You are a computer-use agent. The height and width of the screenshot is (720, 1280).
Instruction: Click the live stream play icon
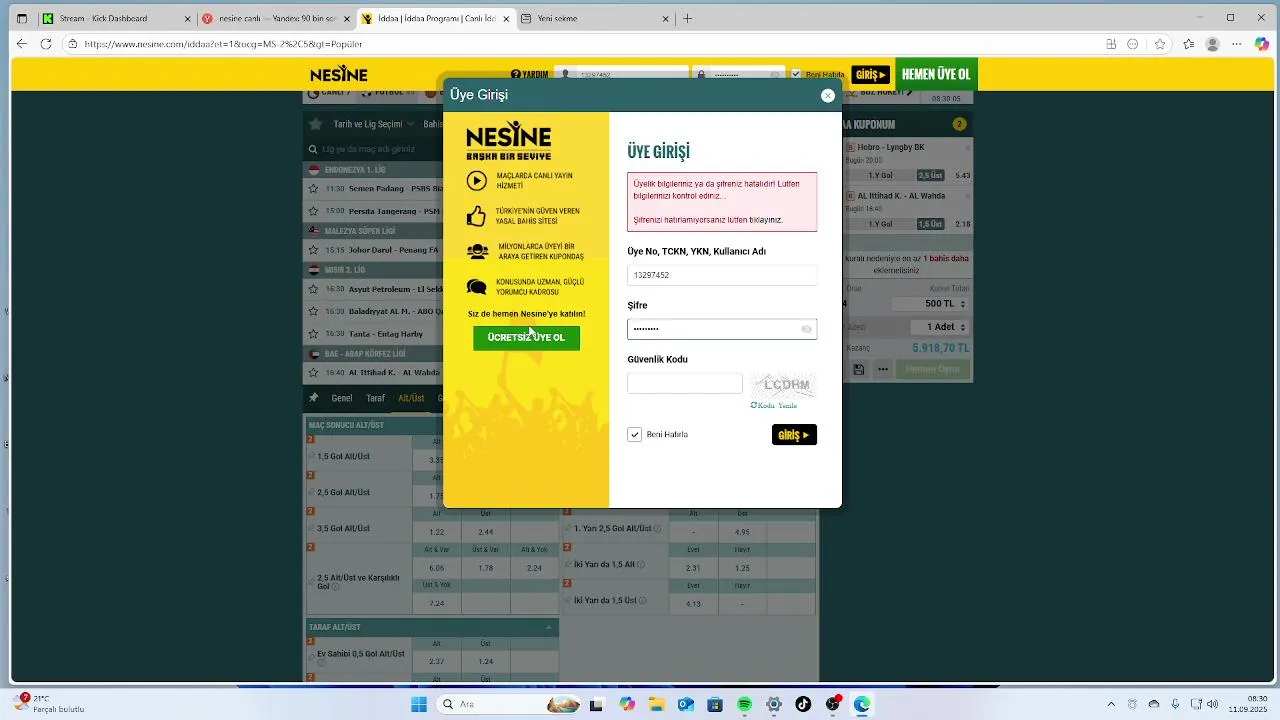coord(477,181)
